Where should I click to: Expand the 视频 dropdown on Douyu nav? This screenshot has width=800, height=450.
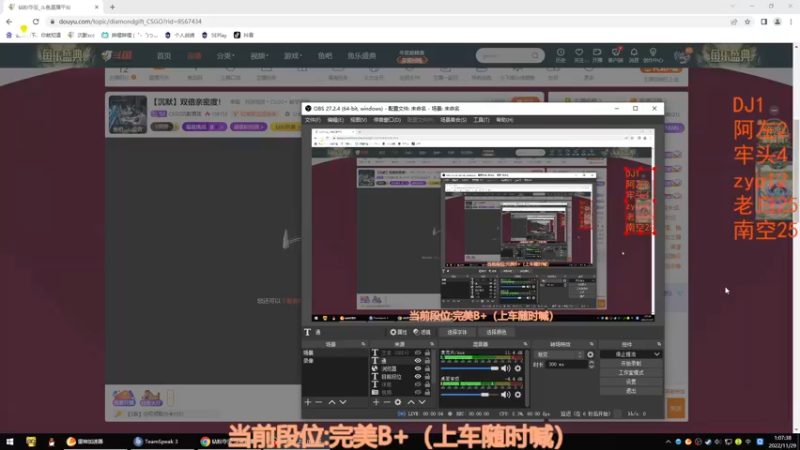click(259, 56)
